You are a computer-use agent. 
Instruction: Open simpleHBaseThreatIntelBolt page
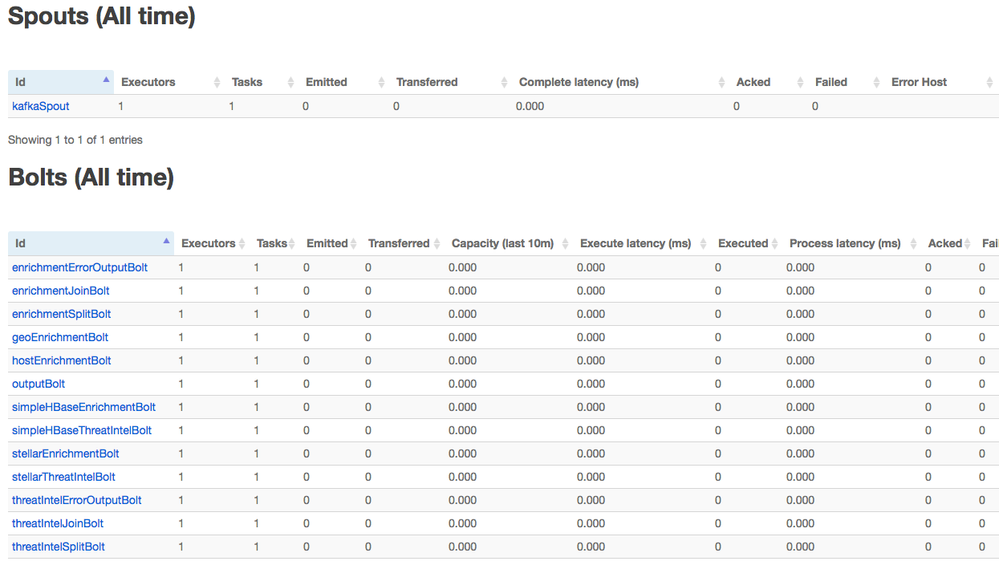81,431
